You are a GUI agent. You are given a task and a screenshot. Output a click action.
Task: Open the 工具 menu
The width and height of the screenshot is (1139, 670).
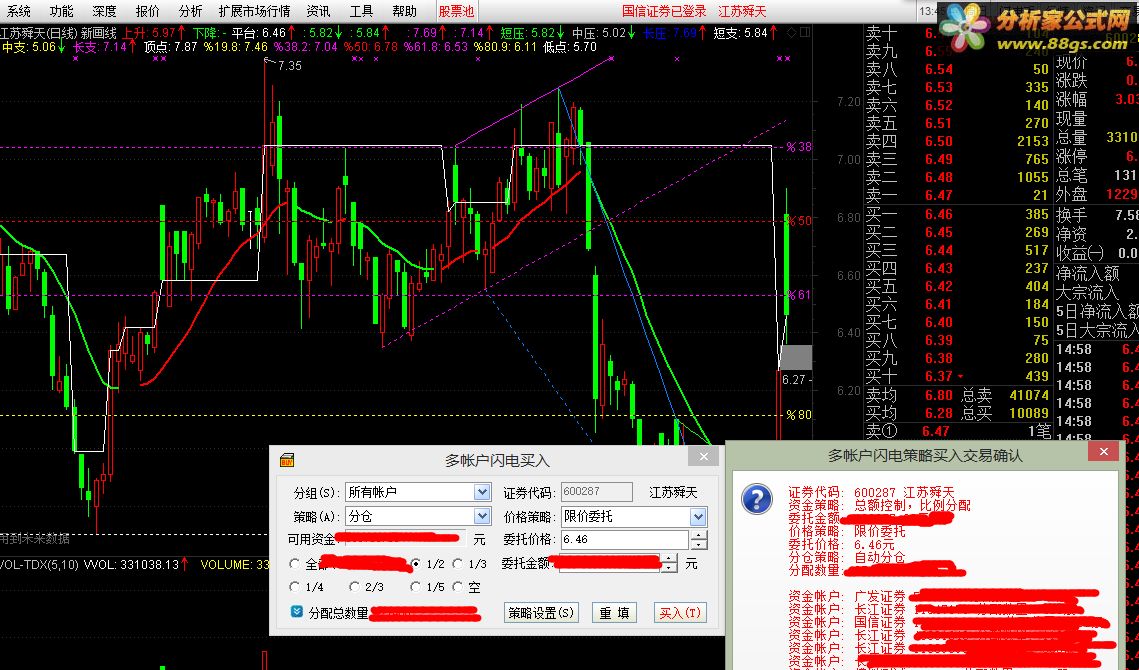361,11
